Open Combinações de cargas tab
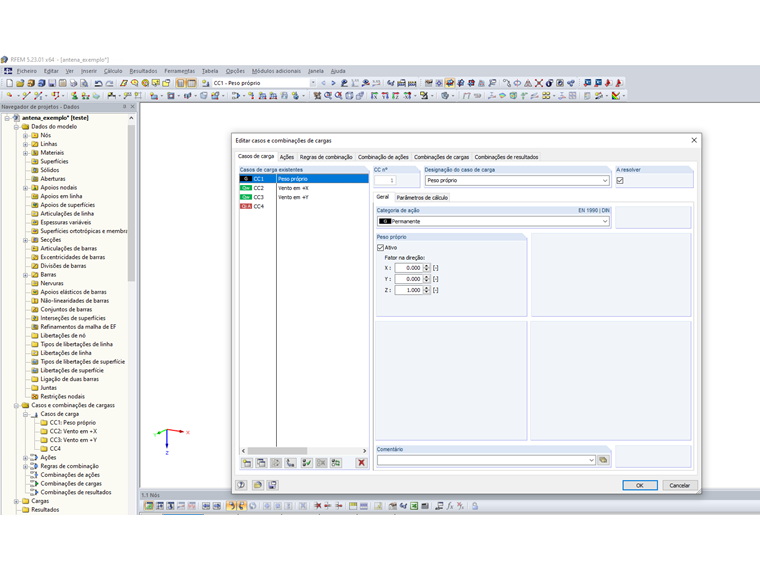Screen dimensions: 760x570 (x=441, y=157)
